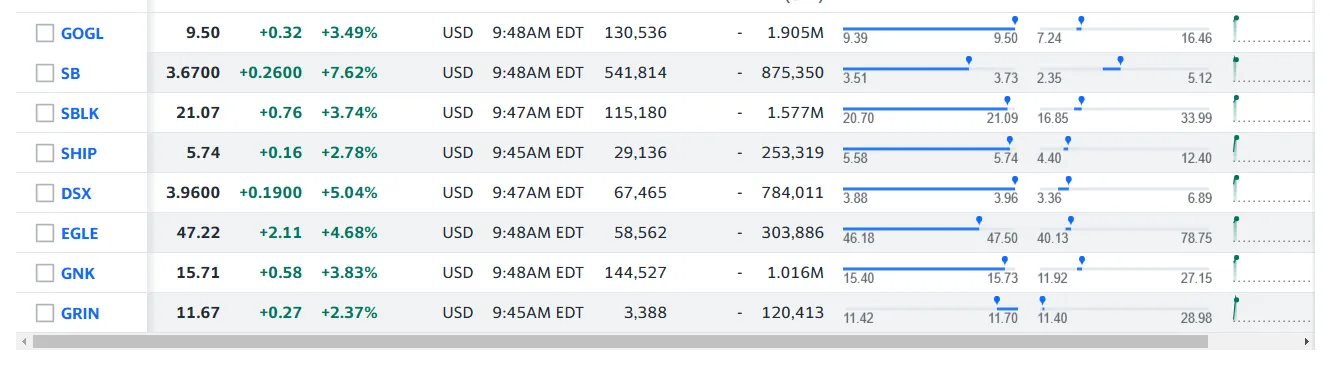The height and width of the screenshot is (367, 1330).
Task: Click the horizontal scrollbar thumb
Action: 620,341
